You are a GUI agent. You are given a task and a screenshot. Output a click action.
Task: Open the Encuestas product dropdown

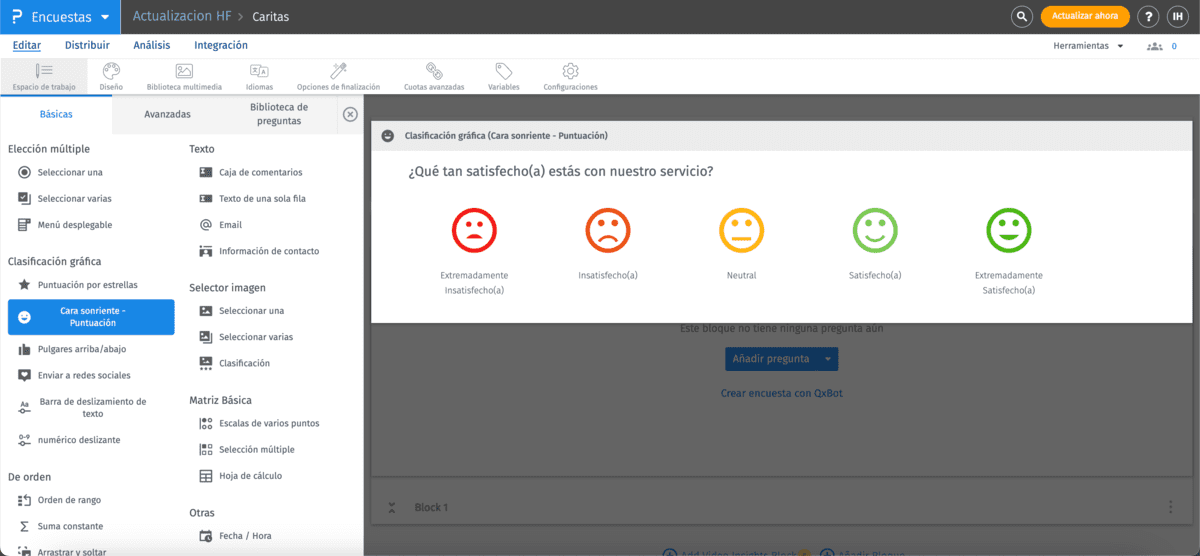pos(59,17)
